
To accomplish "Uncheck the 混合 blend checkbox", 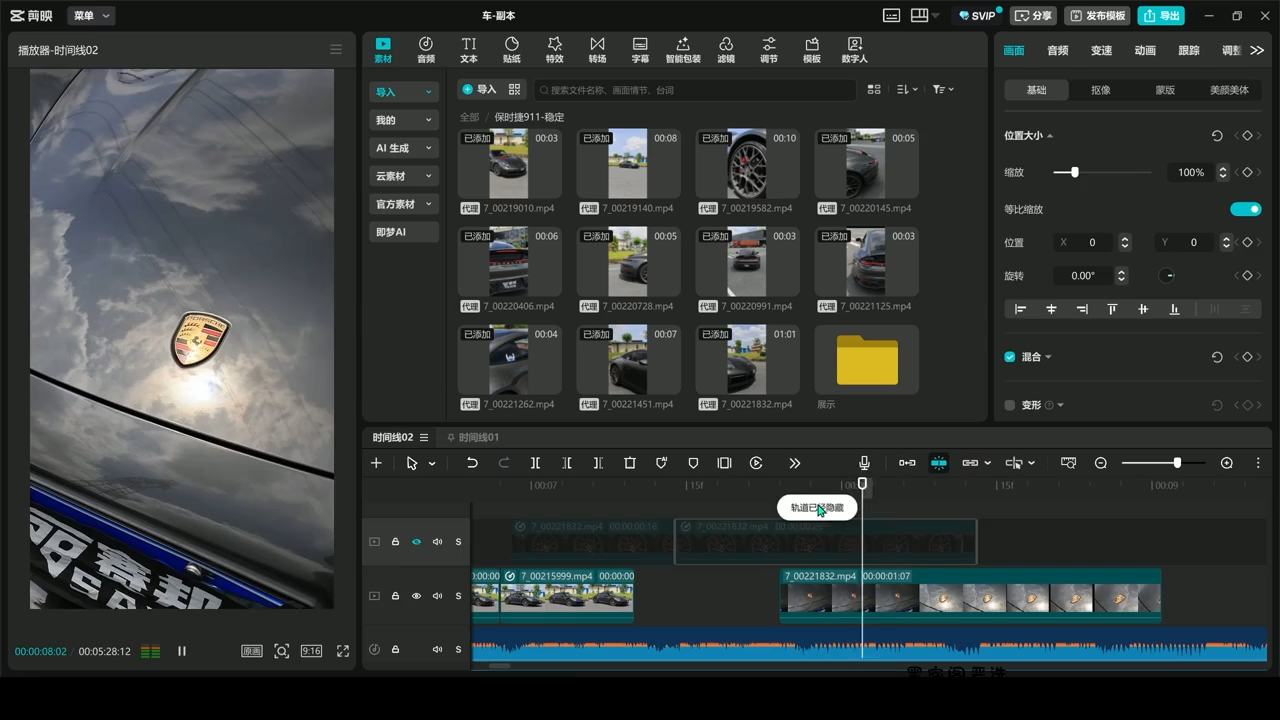I will pyautogui.click(x=1010, y=357).
